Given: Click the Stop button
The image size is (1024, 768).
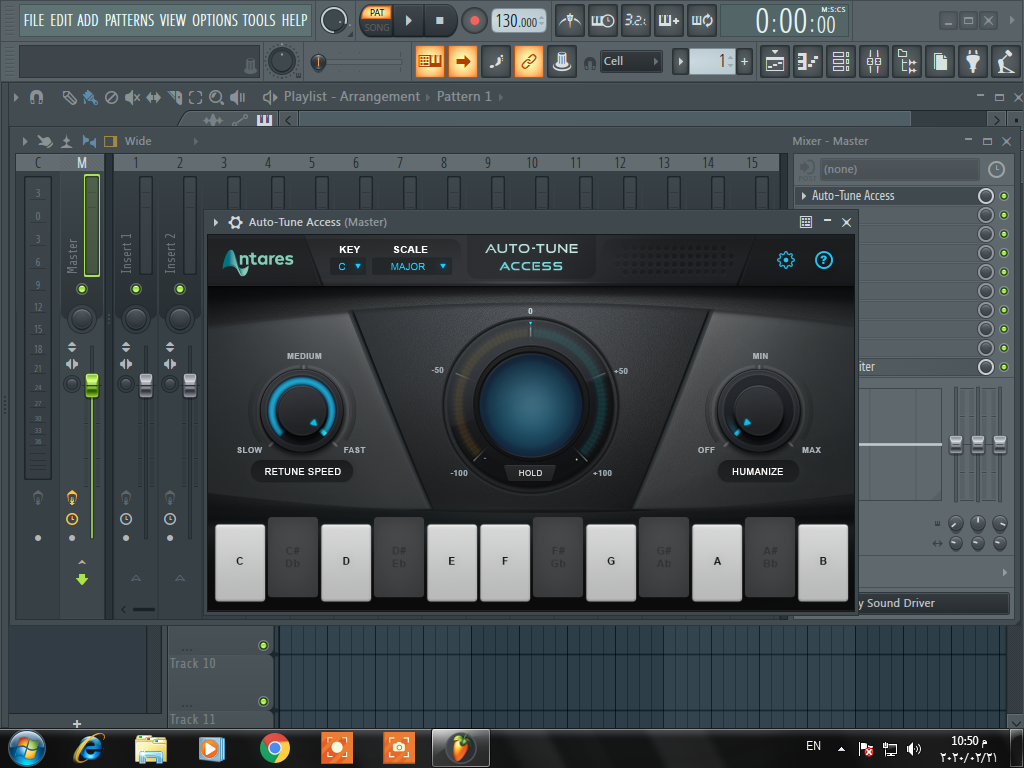Looking at the screenshot, I should [440, 21].
